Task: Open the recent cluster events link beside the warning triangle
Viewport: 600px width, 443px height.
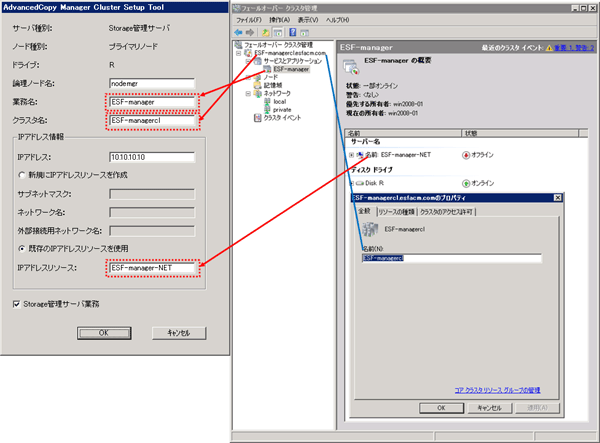Action: click(x=574, y=48)
